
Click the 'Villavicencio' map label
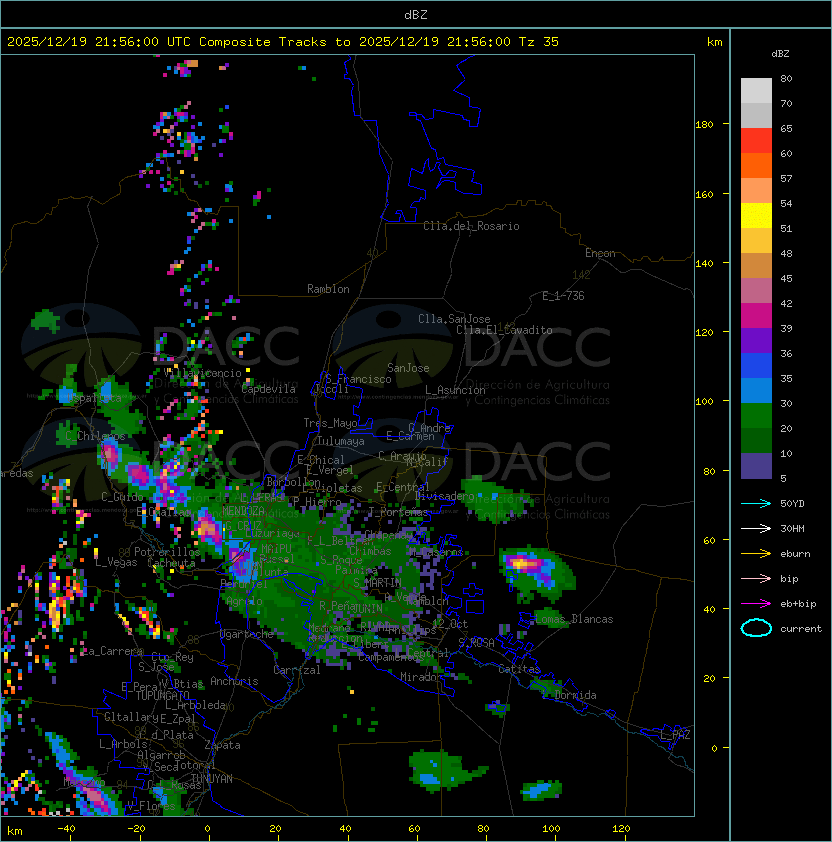point(202,373)
